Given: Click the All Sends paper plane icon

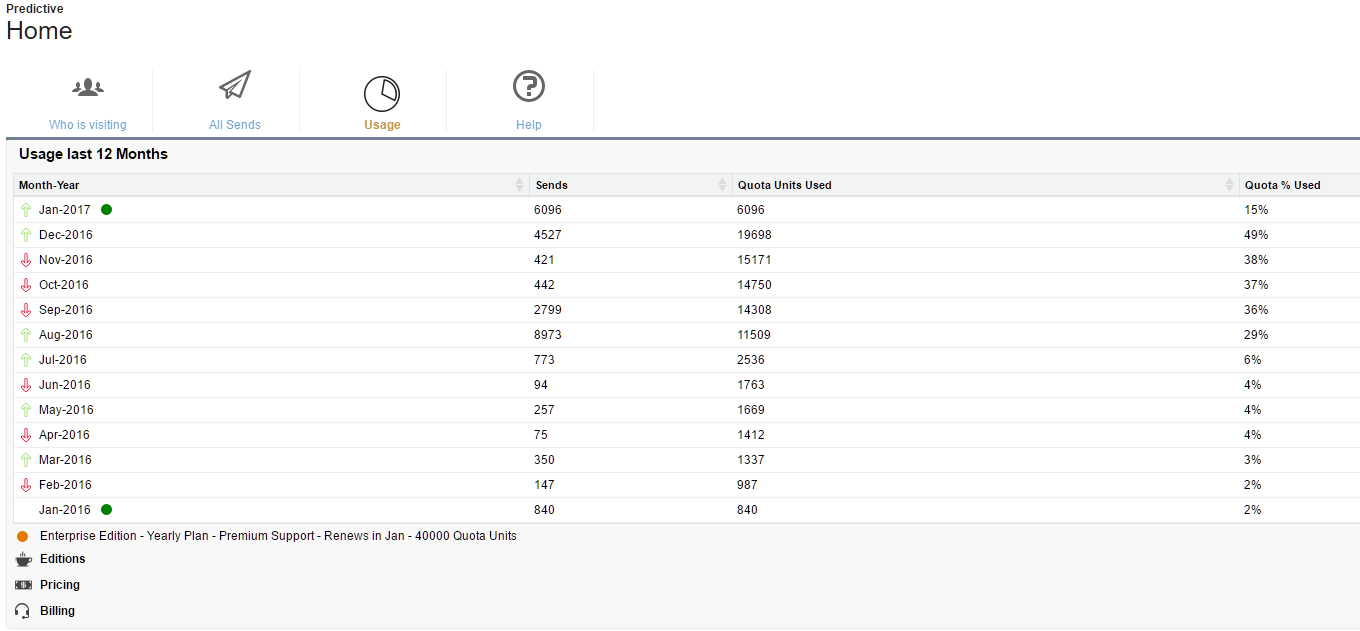Looking at the screenshot, I should pyautogui.click(x=235, y=86).
